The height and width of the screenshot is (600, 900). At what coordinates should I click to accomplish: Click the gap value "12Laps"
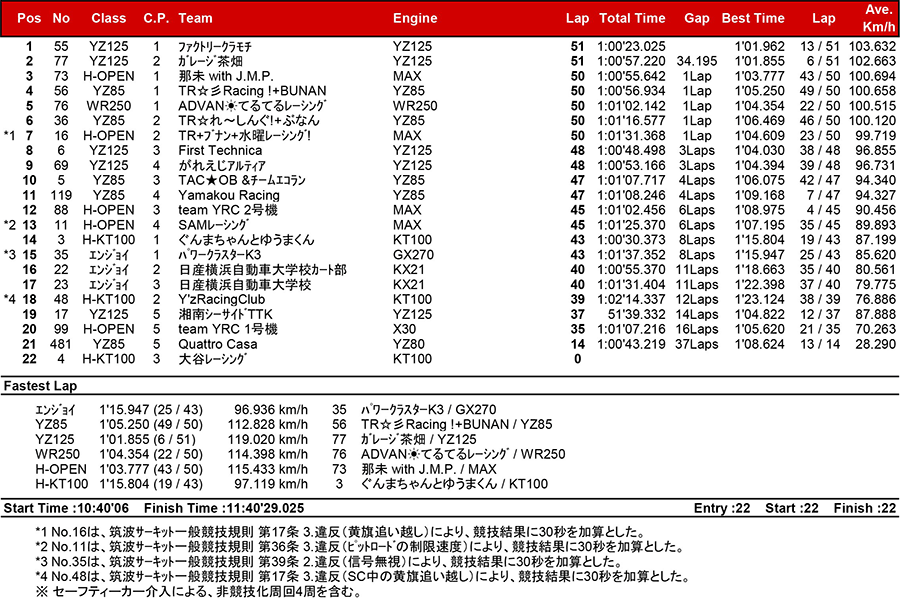point(697,299)
